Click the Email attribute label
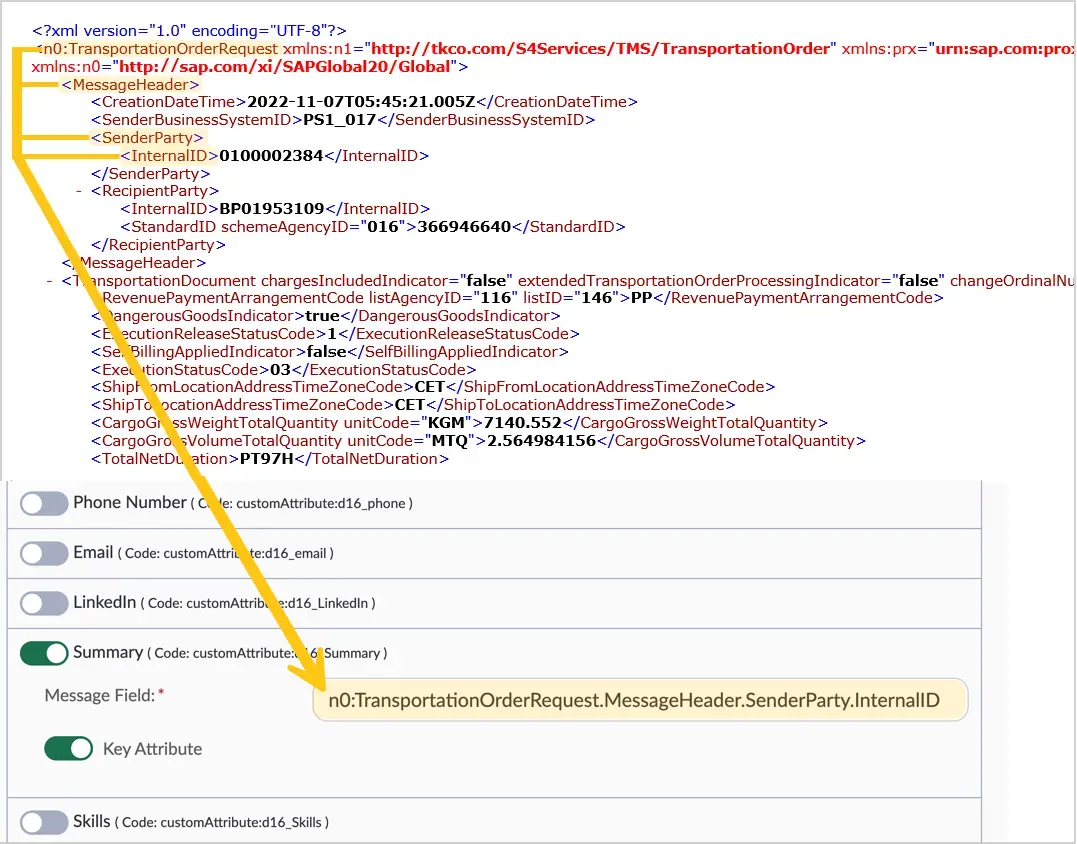 click(x=93, y=552)
